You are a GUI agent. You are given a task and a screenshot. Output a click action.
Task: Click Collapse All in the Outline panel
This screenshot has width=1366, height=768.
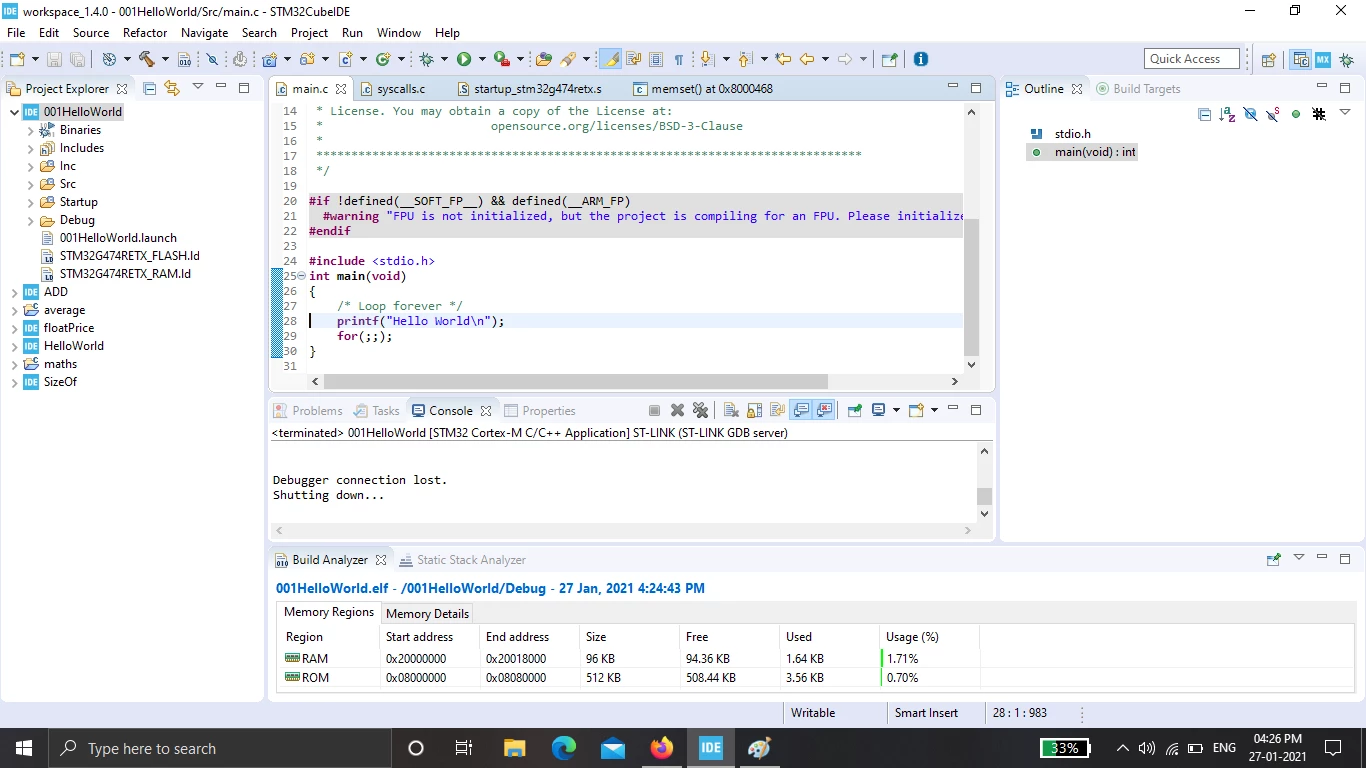click(1204, 114)
